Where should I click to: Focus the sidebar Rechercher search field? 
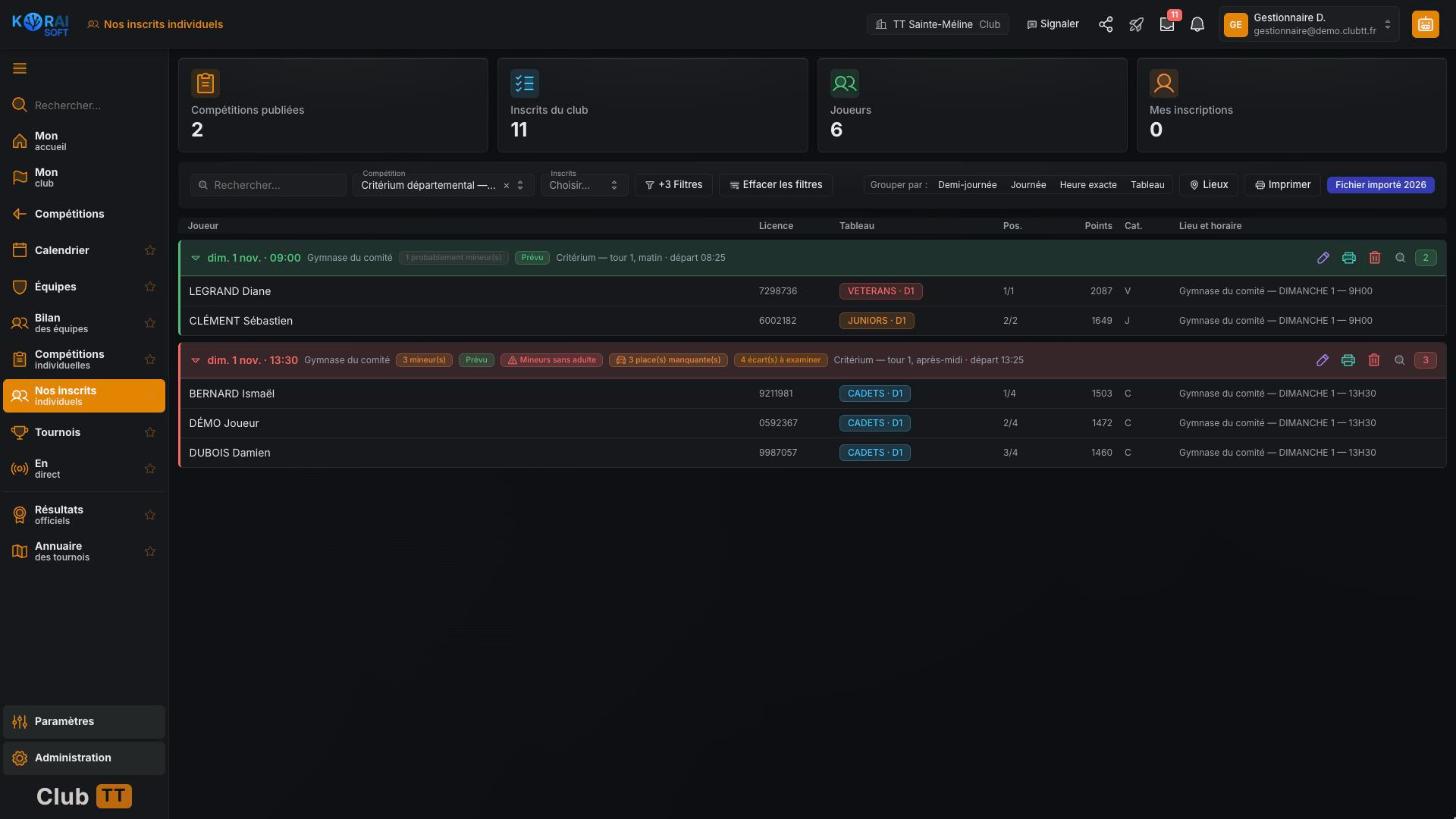(x=84, y=105)
